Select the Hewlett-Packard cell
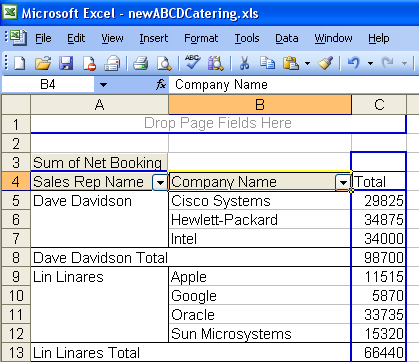The height and width of the screenshot is (362, 419). (x=260, y=219)
